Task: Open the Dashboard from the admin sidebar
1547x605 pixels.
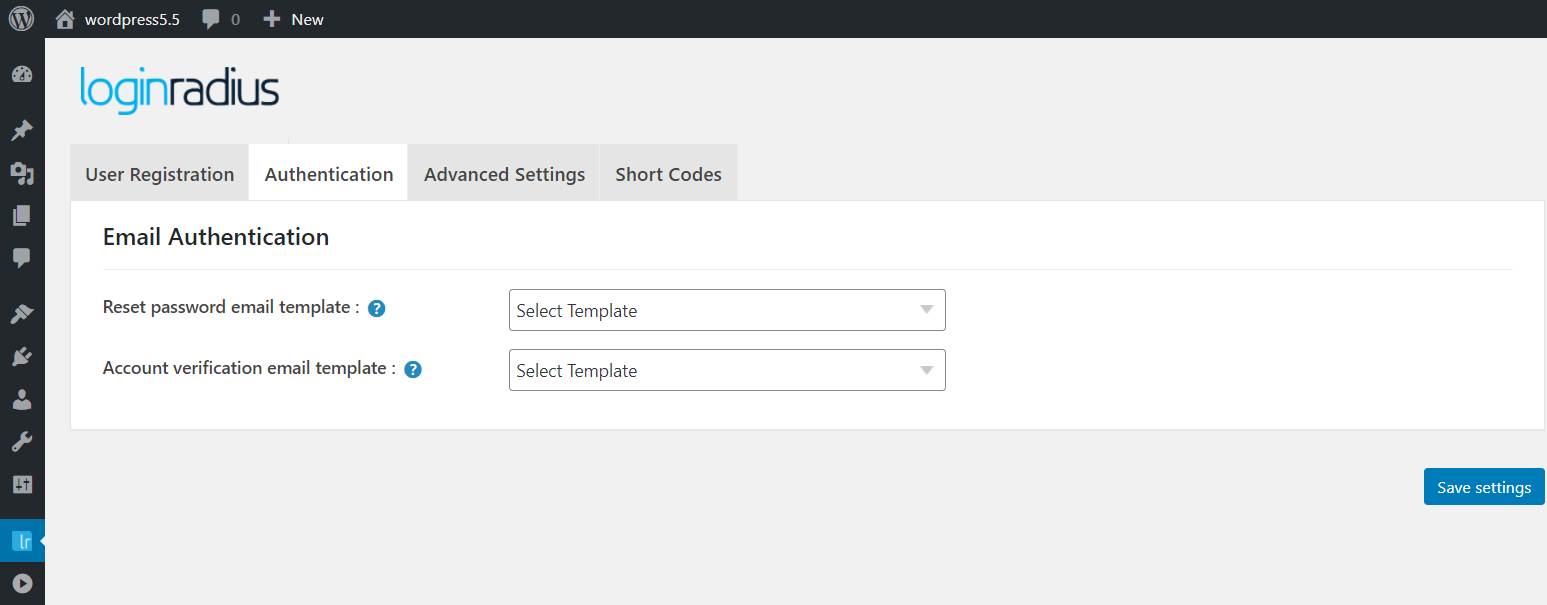Action: pos(21,74)
